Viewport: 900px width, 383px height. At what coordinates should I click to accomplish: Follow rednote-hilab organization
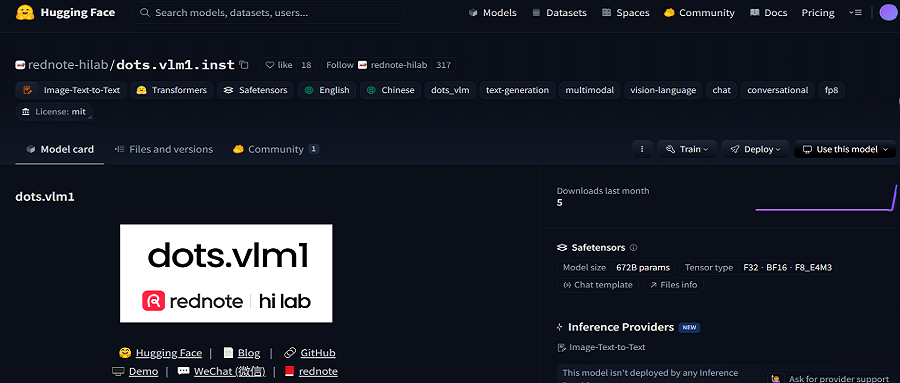click(339, 65)
